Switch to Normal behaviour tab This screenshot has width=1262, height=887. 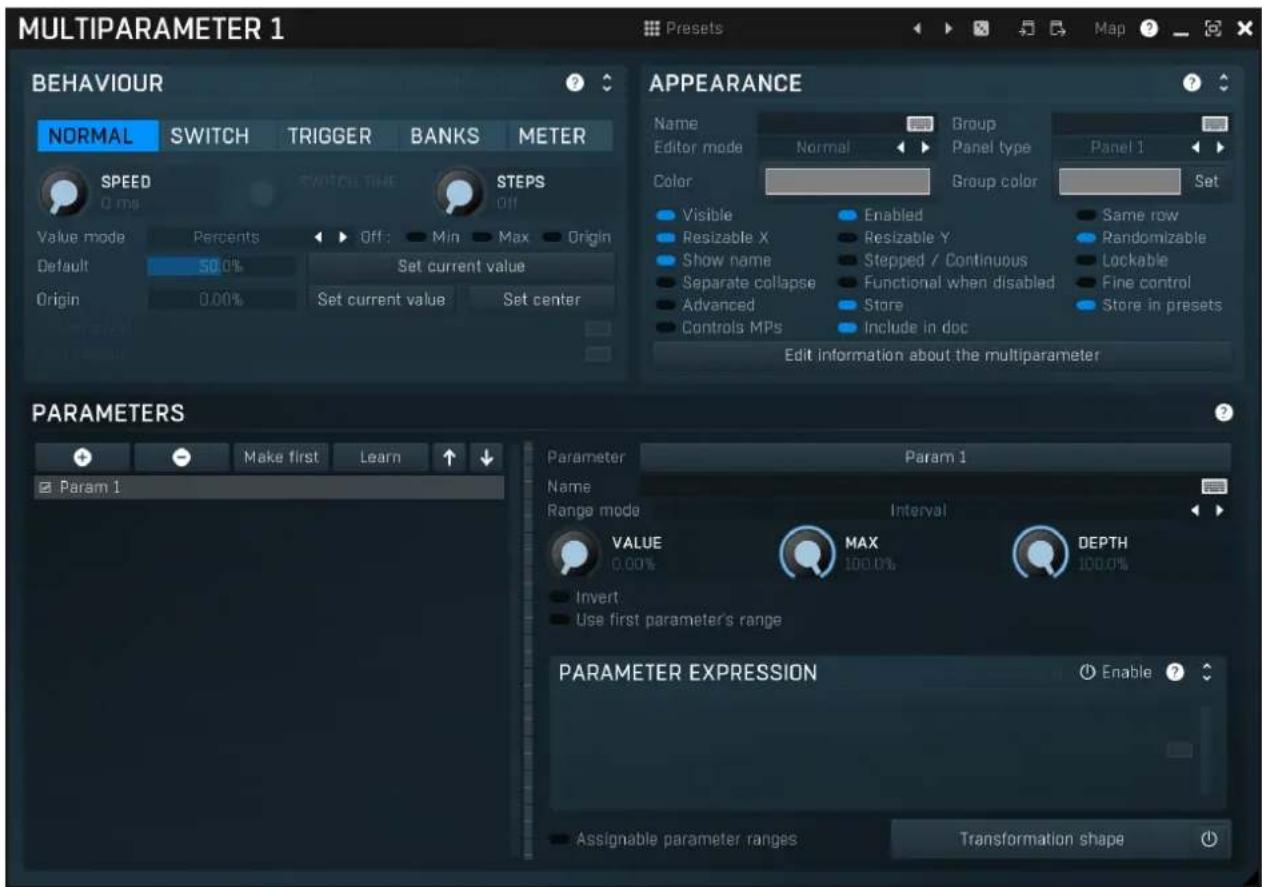click(x=98, y=137)
